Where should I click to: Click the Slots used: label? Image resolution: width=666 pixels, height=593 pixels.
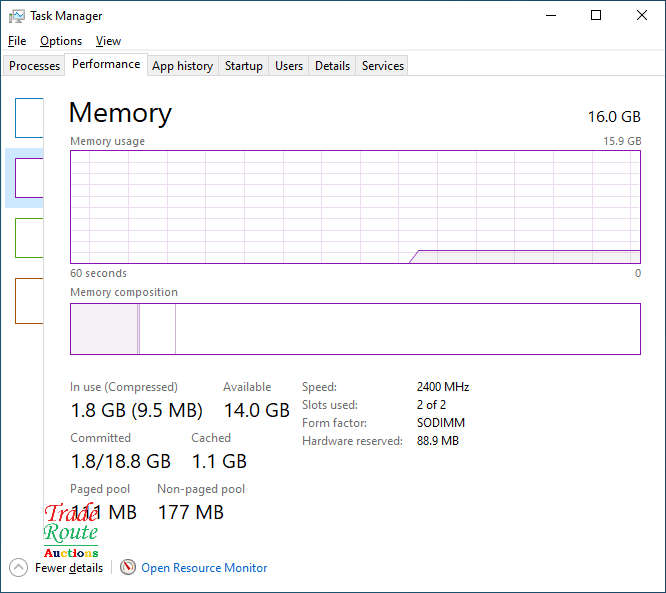[330, 405]
